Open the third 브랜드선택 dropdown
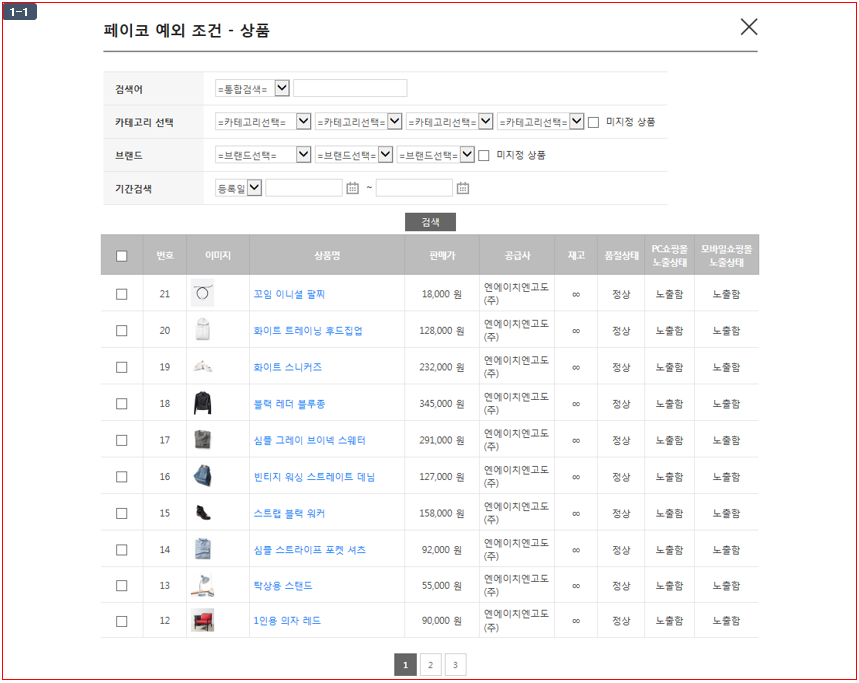The image size is (859, 683). [436, 155]
